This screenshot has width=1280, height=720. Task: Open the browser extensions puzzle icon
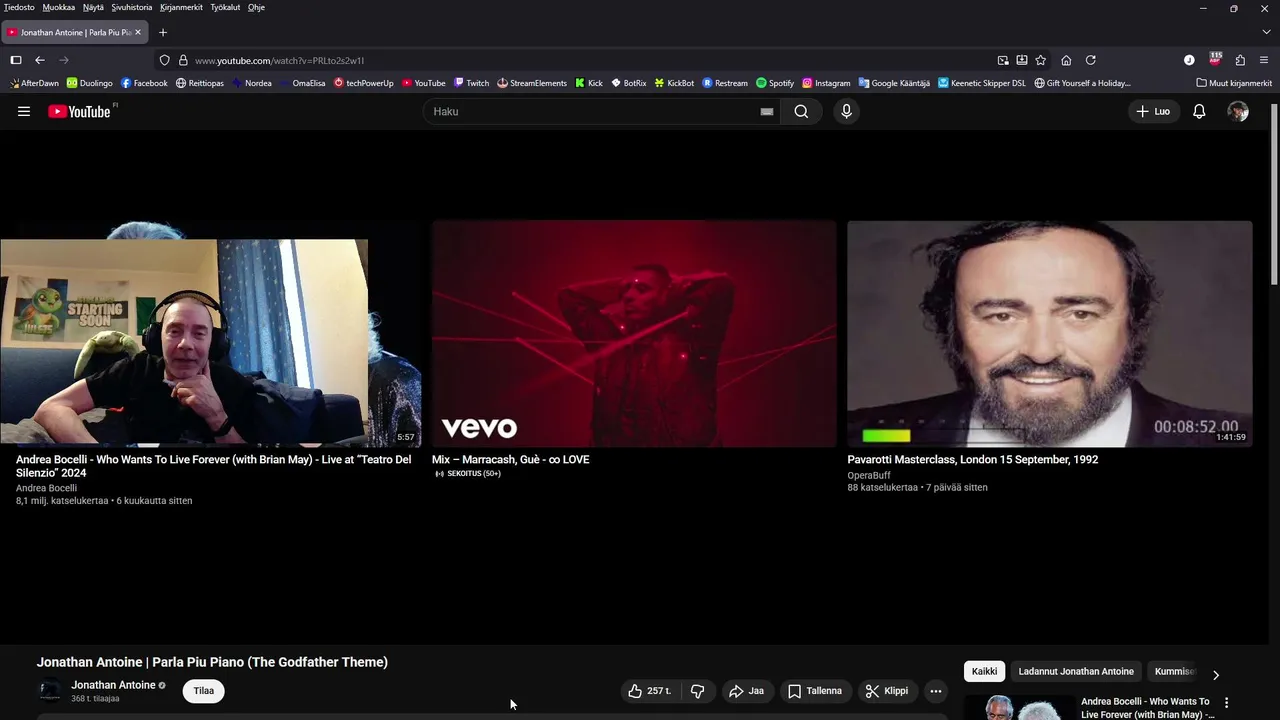[x=1240, y=60]
